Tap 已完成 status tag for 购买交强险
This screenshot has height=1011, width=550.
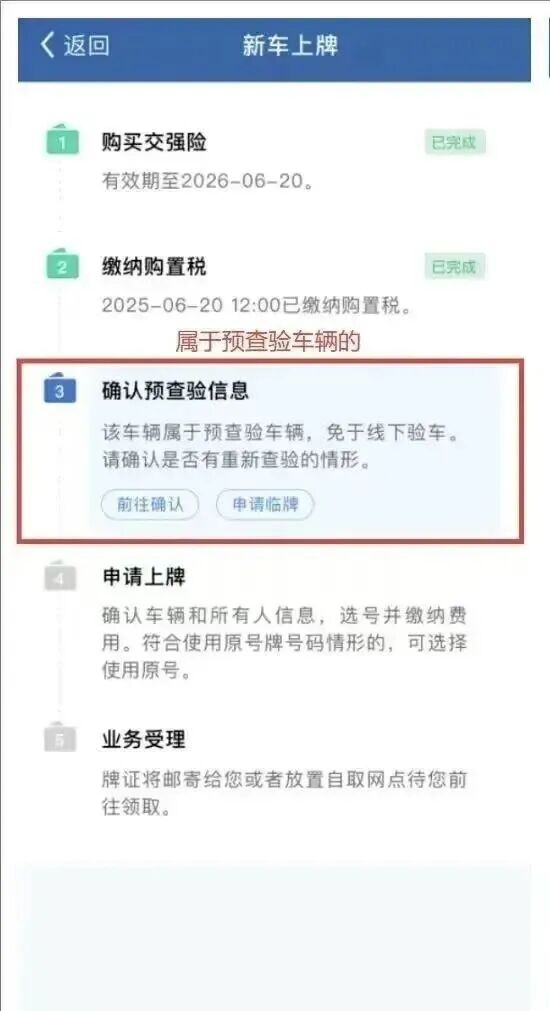[455, 142]
